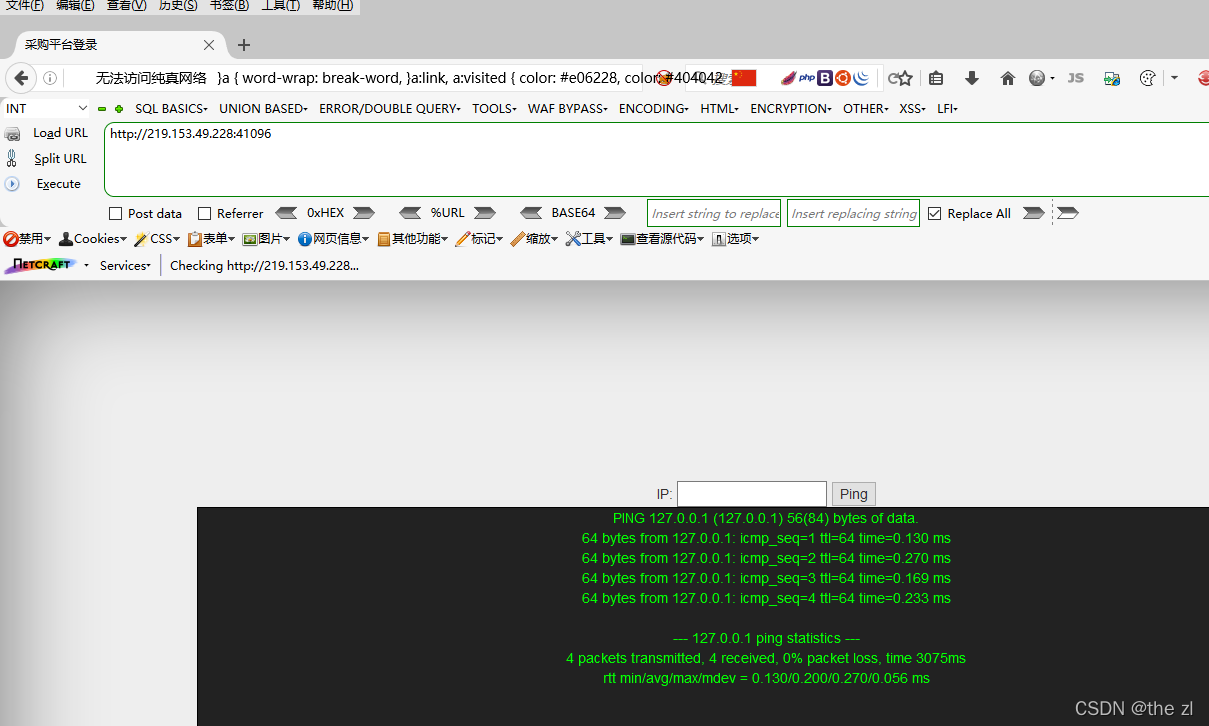Click the Ubuntu logo icon
1209x726 pixels.
[843, 78]
